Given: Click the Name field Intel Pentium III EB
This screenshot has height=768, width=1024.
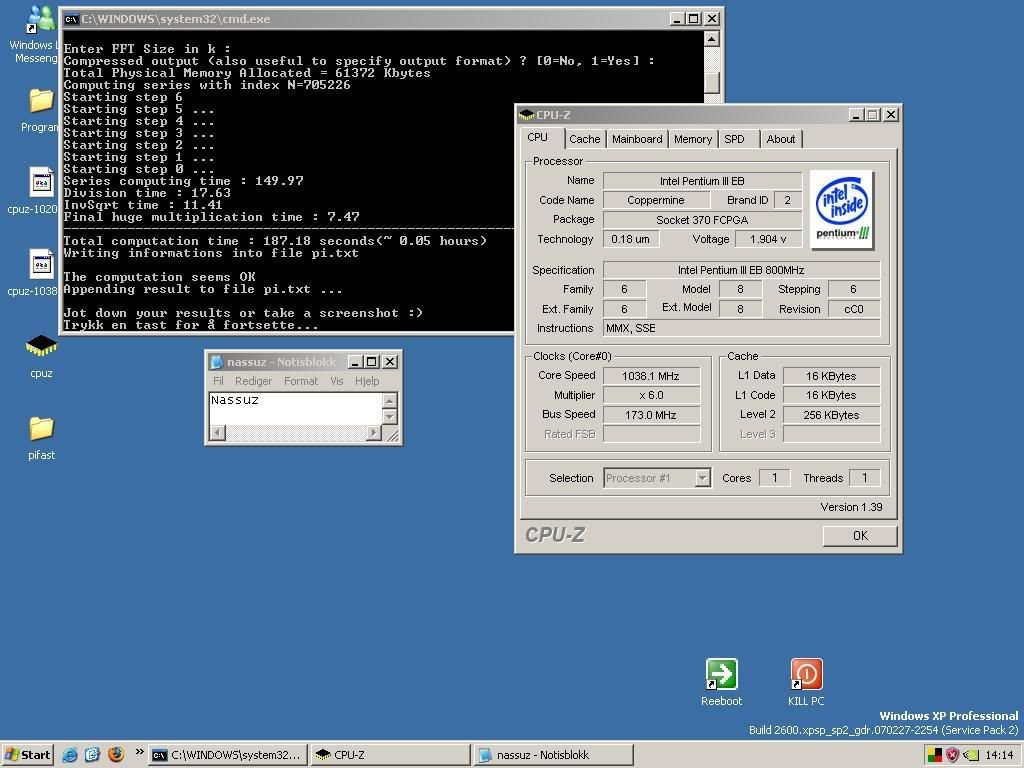Looking at the screenshot, I should coord(702,181).
